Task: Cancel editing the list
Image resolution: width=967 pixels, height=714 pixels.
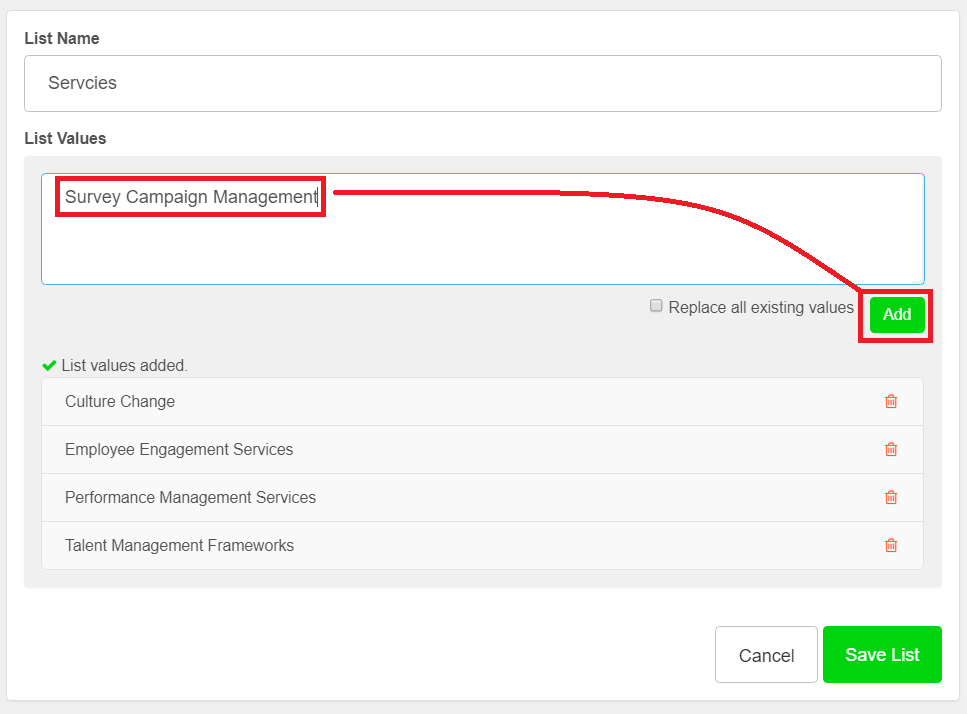Action: [x=766, y=655]
